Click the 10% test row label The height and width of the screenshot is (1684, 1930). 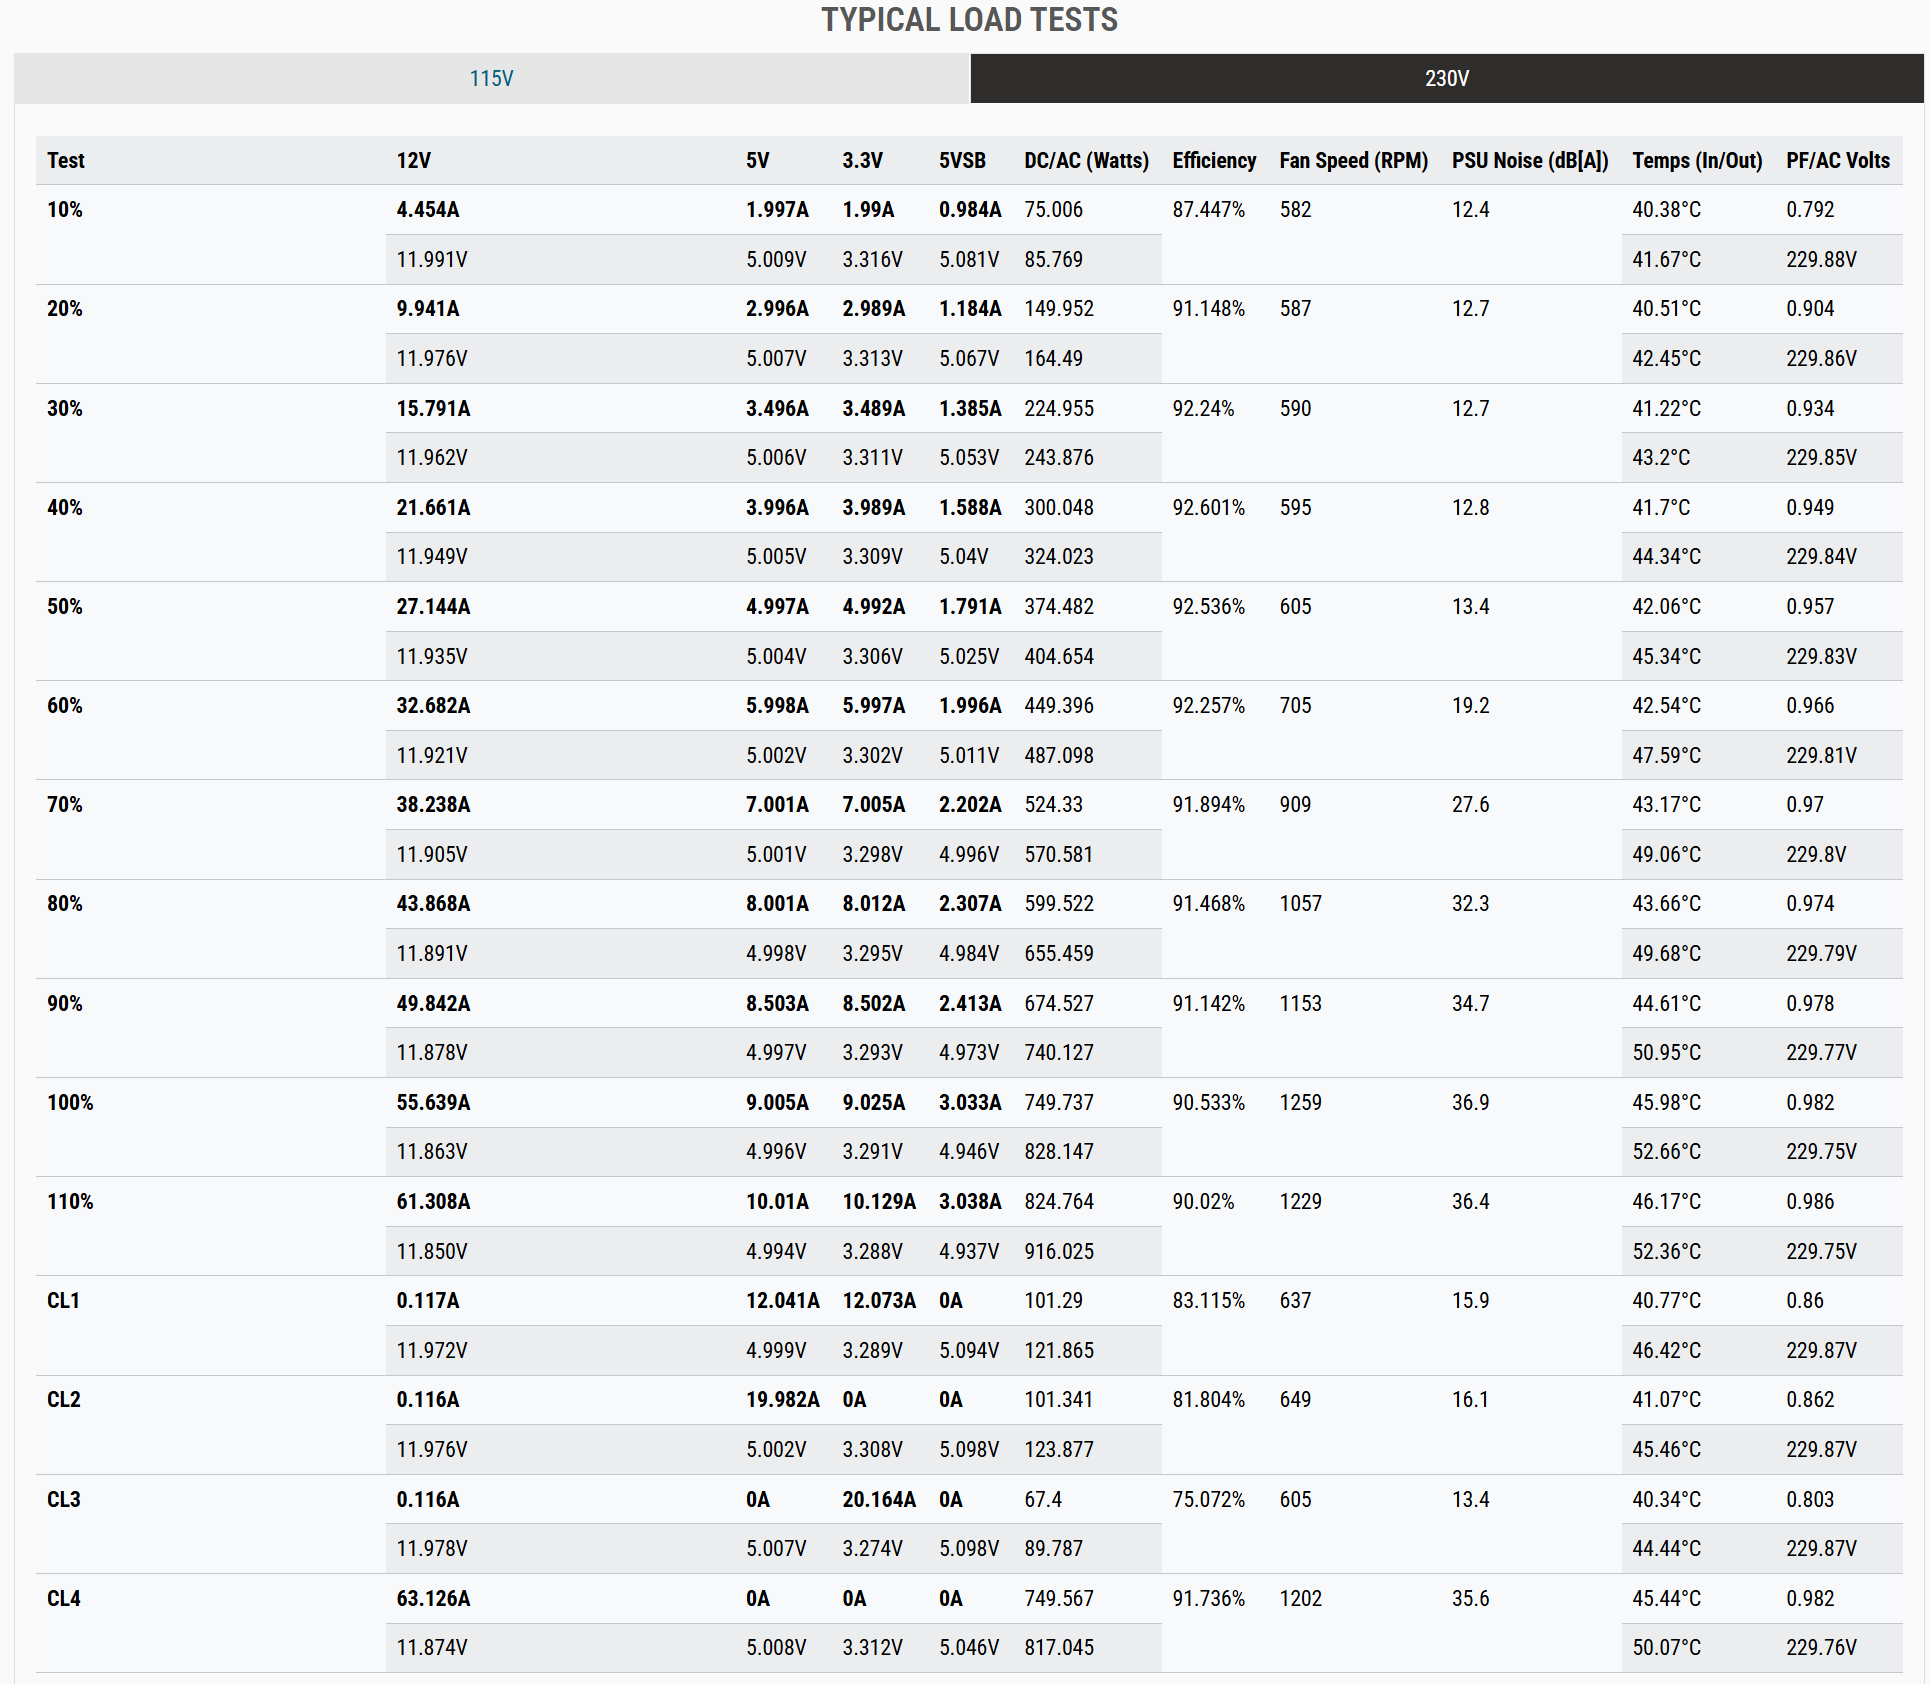click(x=65, y=210)
